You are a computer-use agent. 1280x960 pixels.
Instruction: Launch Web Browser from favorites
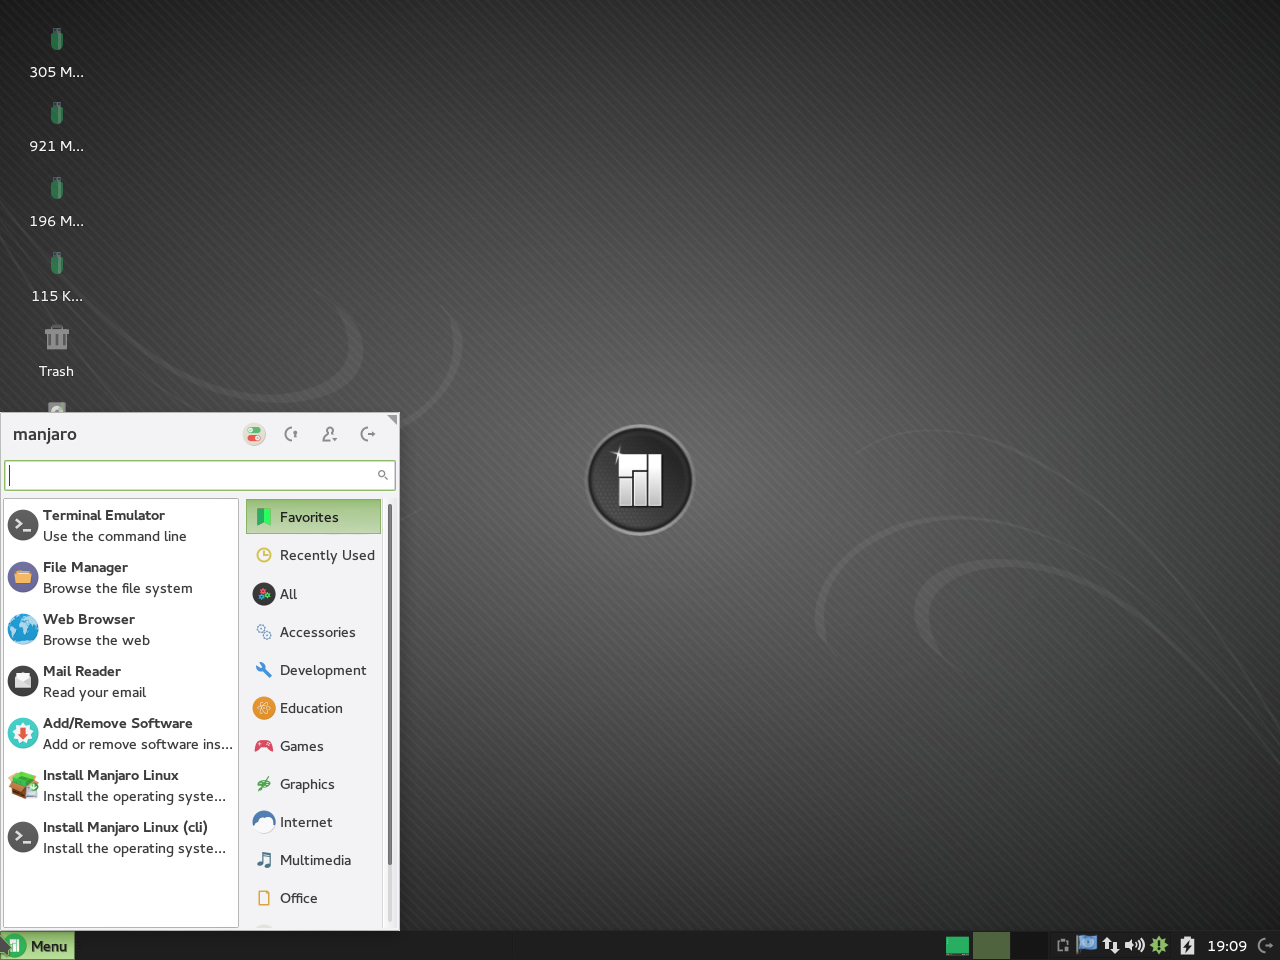[121, 629]
